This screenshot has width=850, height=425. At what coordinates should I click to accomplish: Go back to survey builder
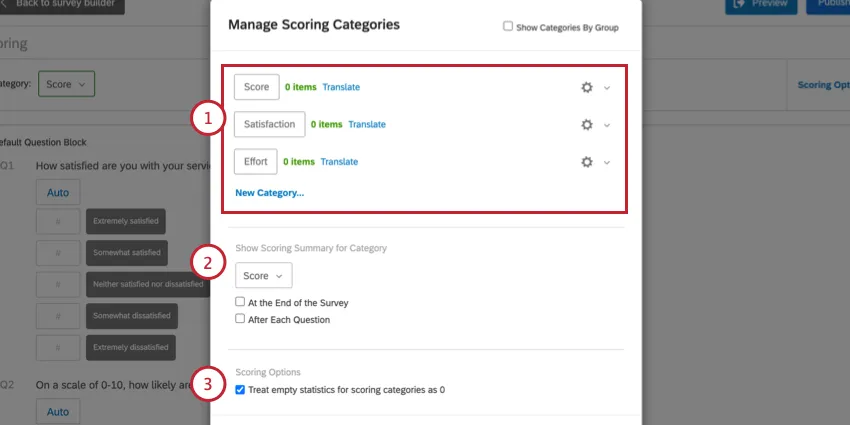coord(63,4)
